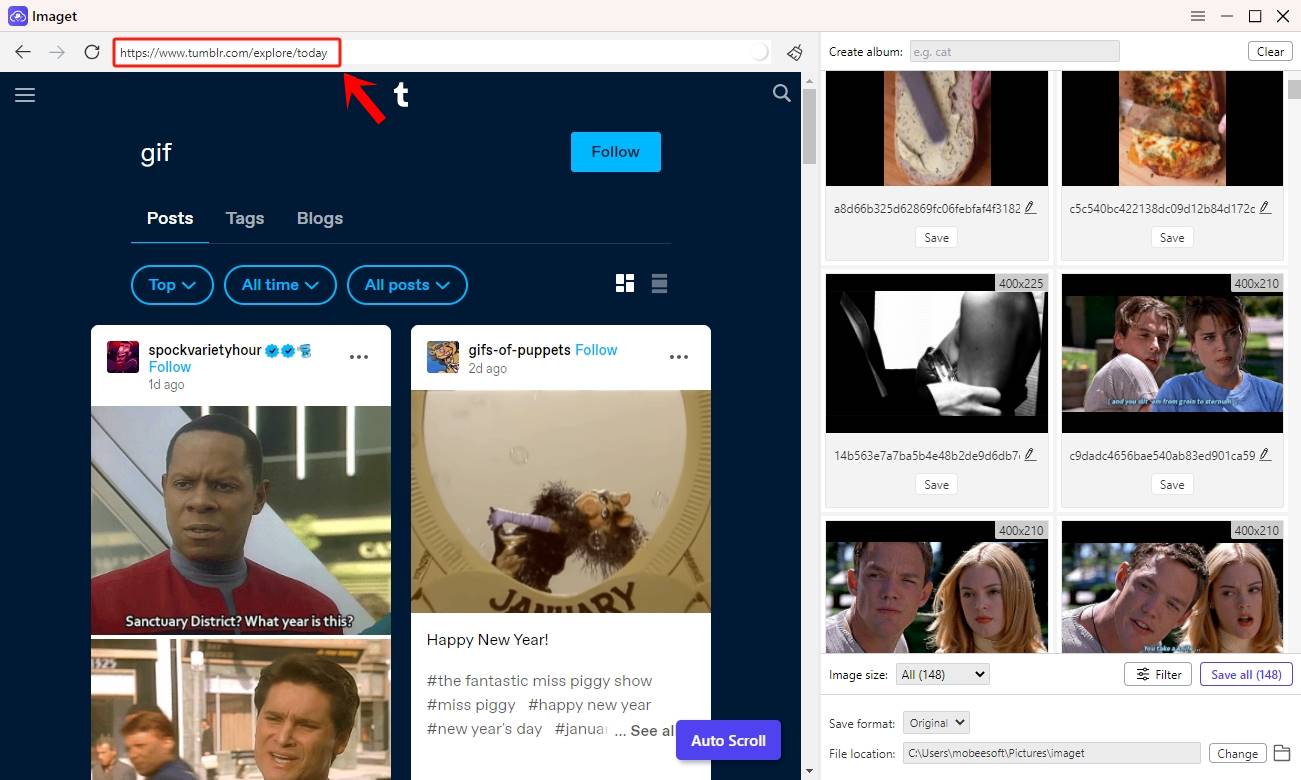Screen dimensions: 1301x780
Task: Rename image c5c540bc422138dc using the pencil icon
Action: pos(1264,206)
